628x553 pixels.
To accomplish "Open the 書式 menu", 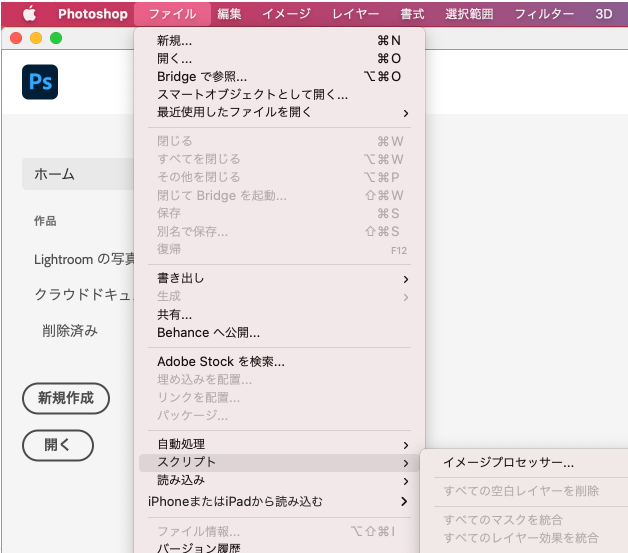I will (412, 14).
